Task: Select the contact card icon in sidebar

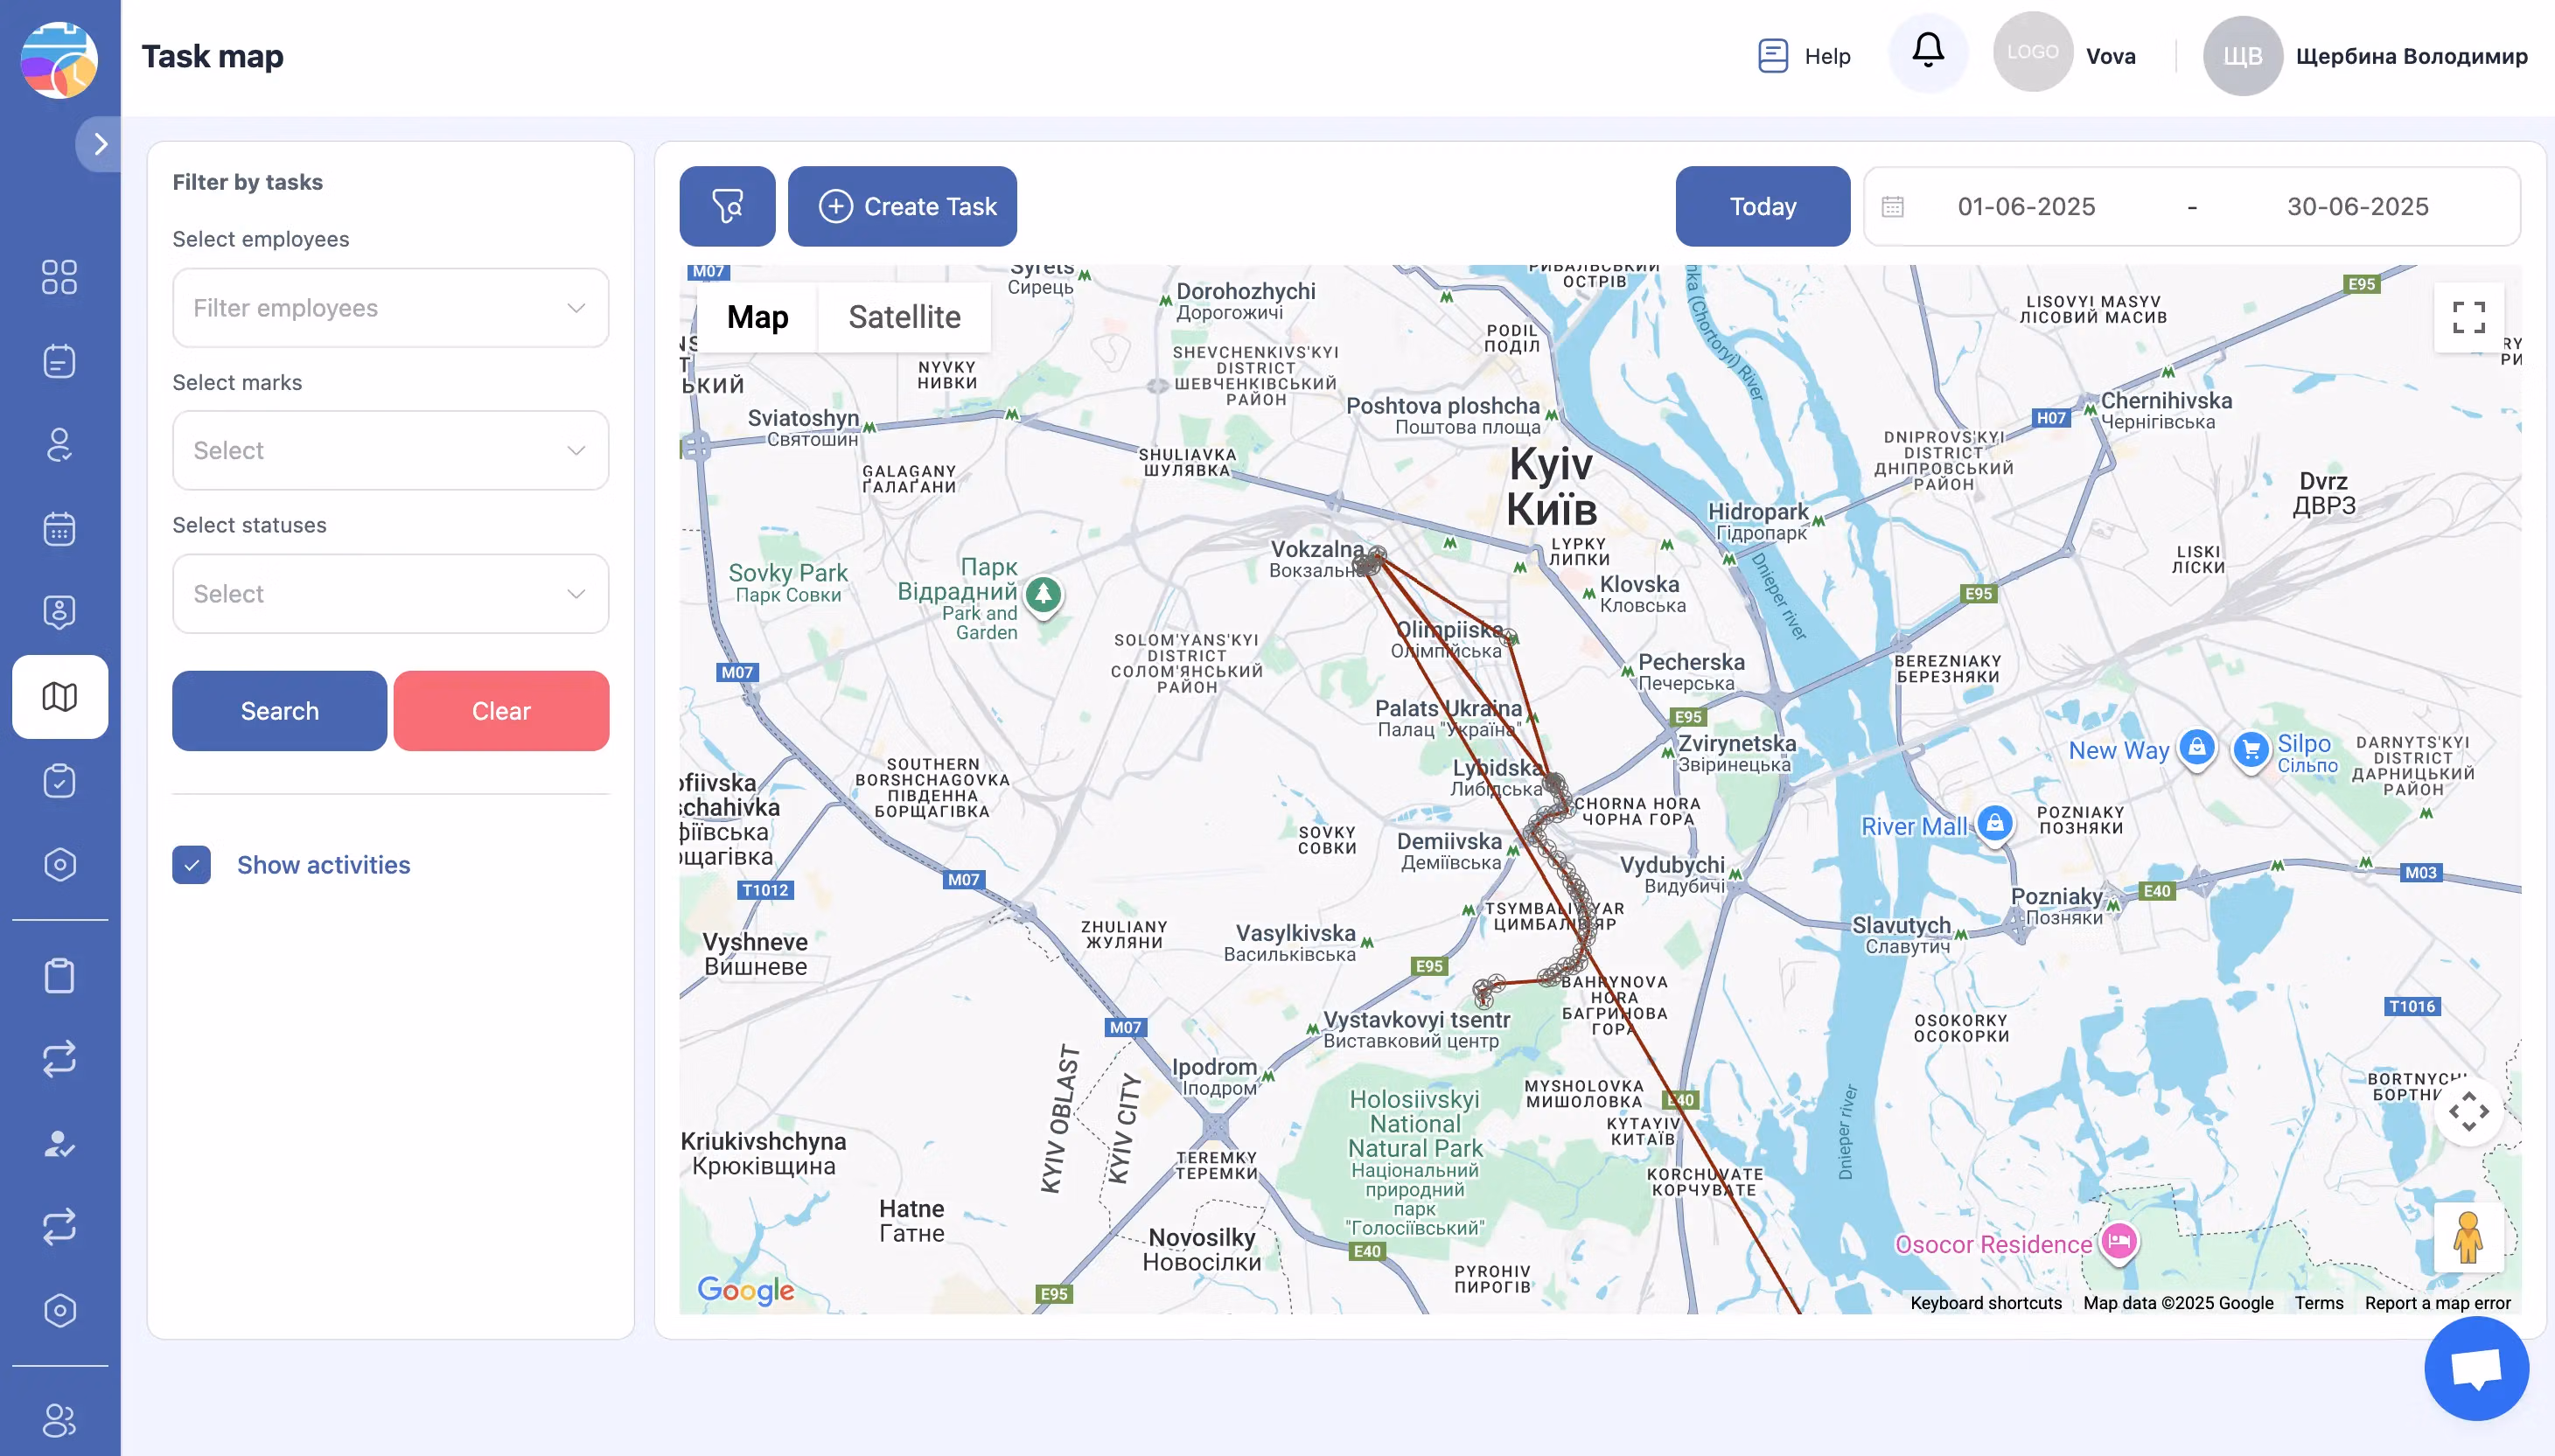Action: 60,611
